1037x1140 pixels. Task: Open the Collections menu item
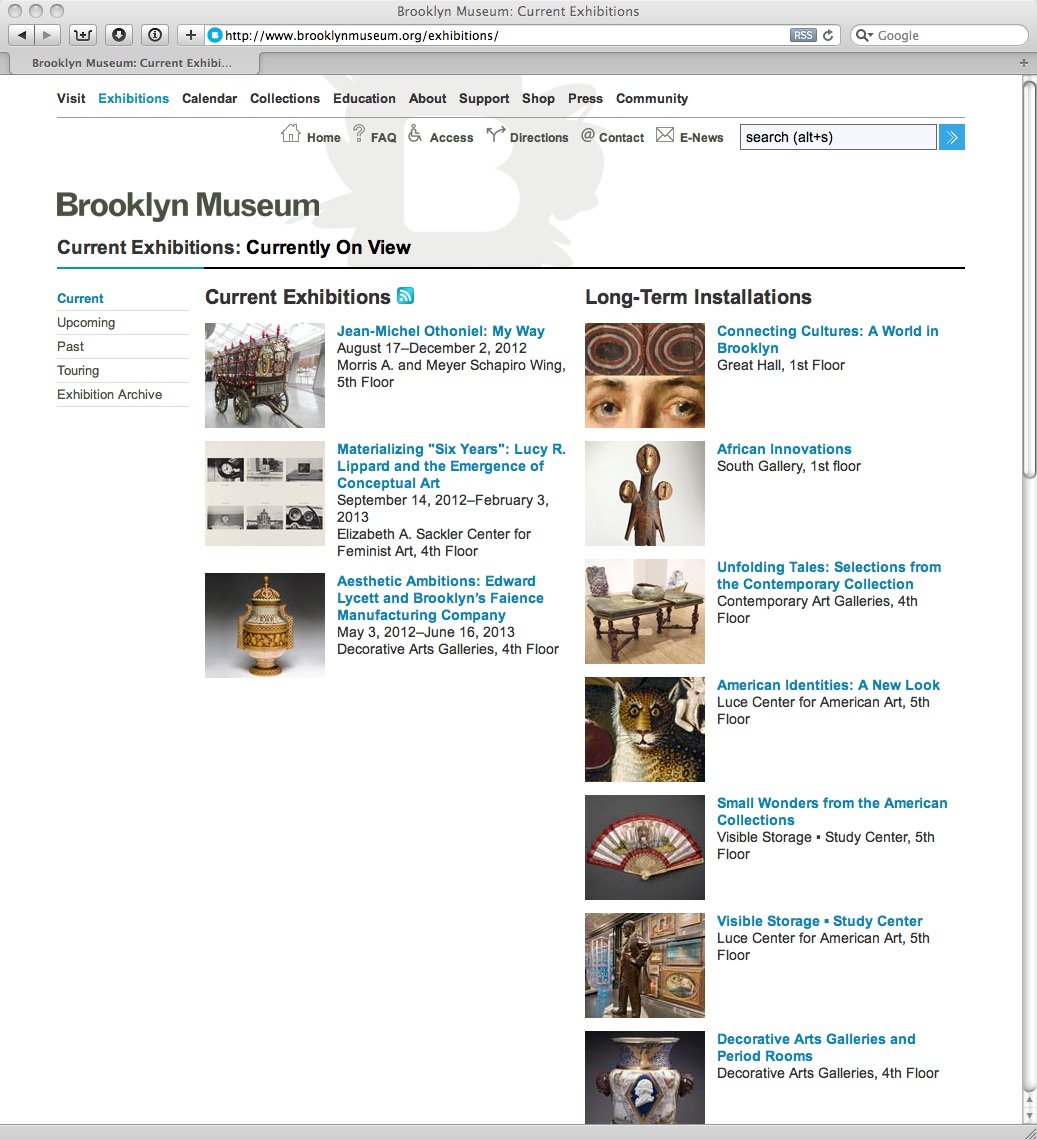pos(284,98)
